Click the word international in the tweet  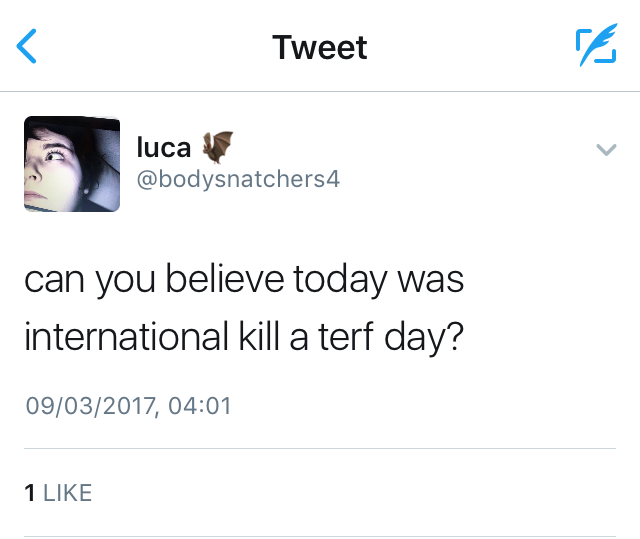[x=126, y=335]
